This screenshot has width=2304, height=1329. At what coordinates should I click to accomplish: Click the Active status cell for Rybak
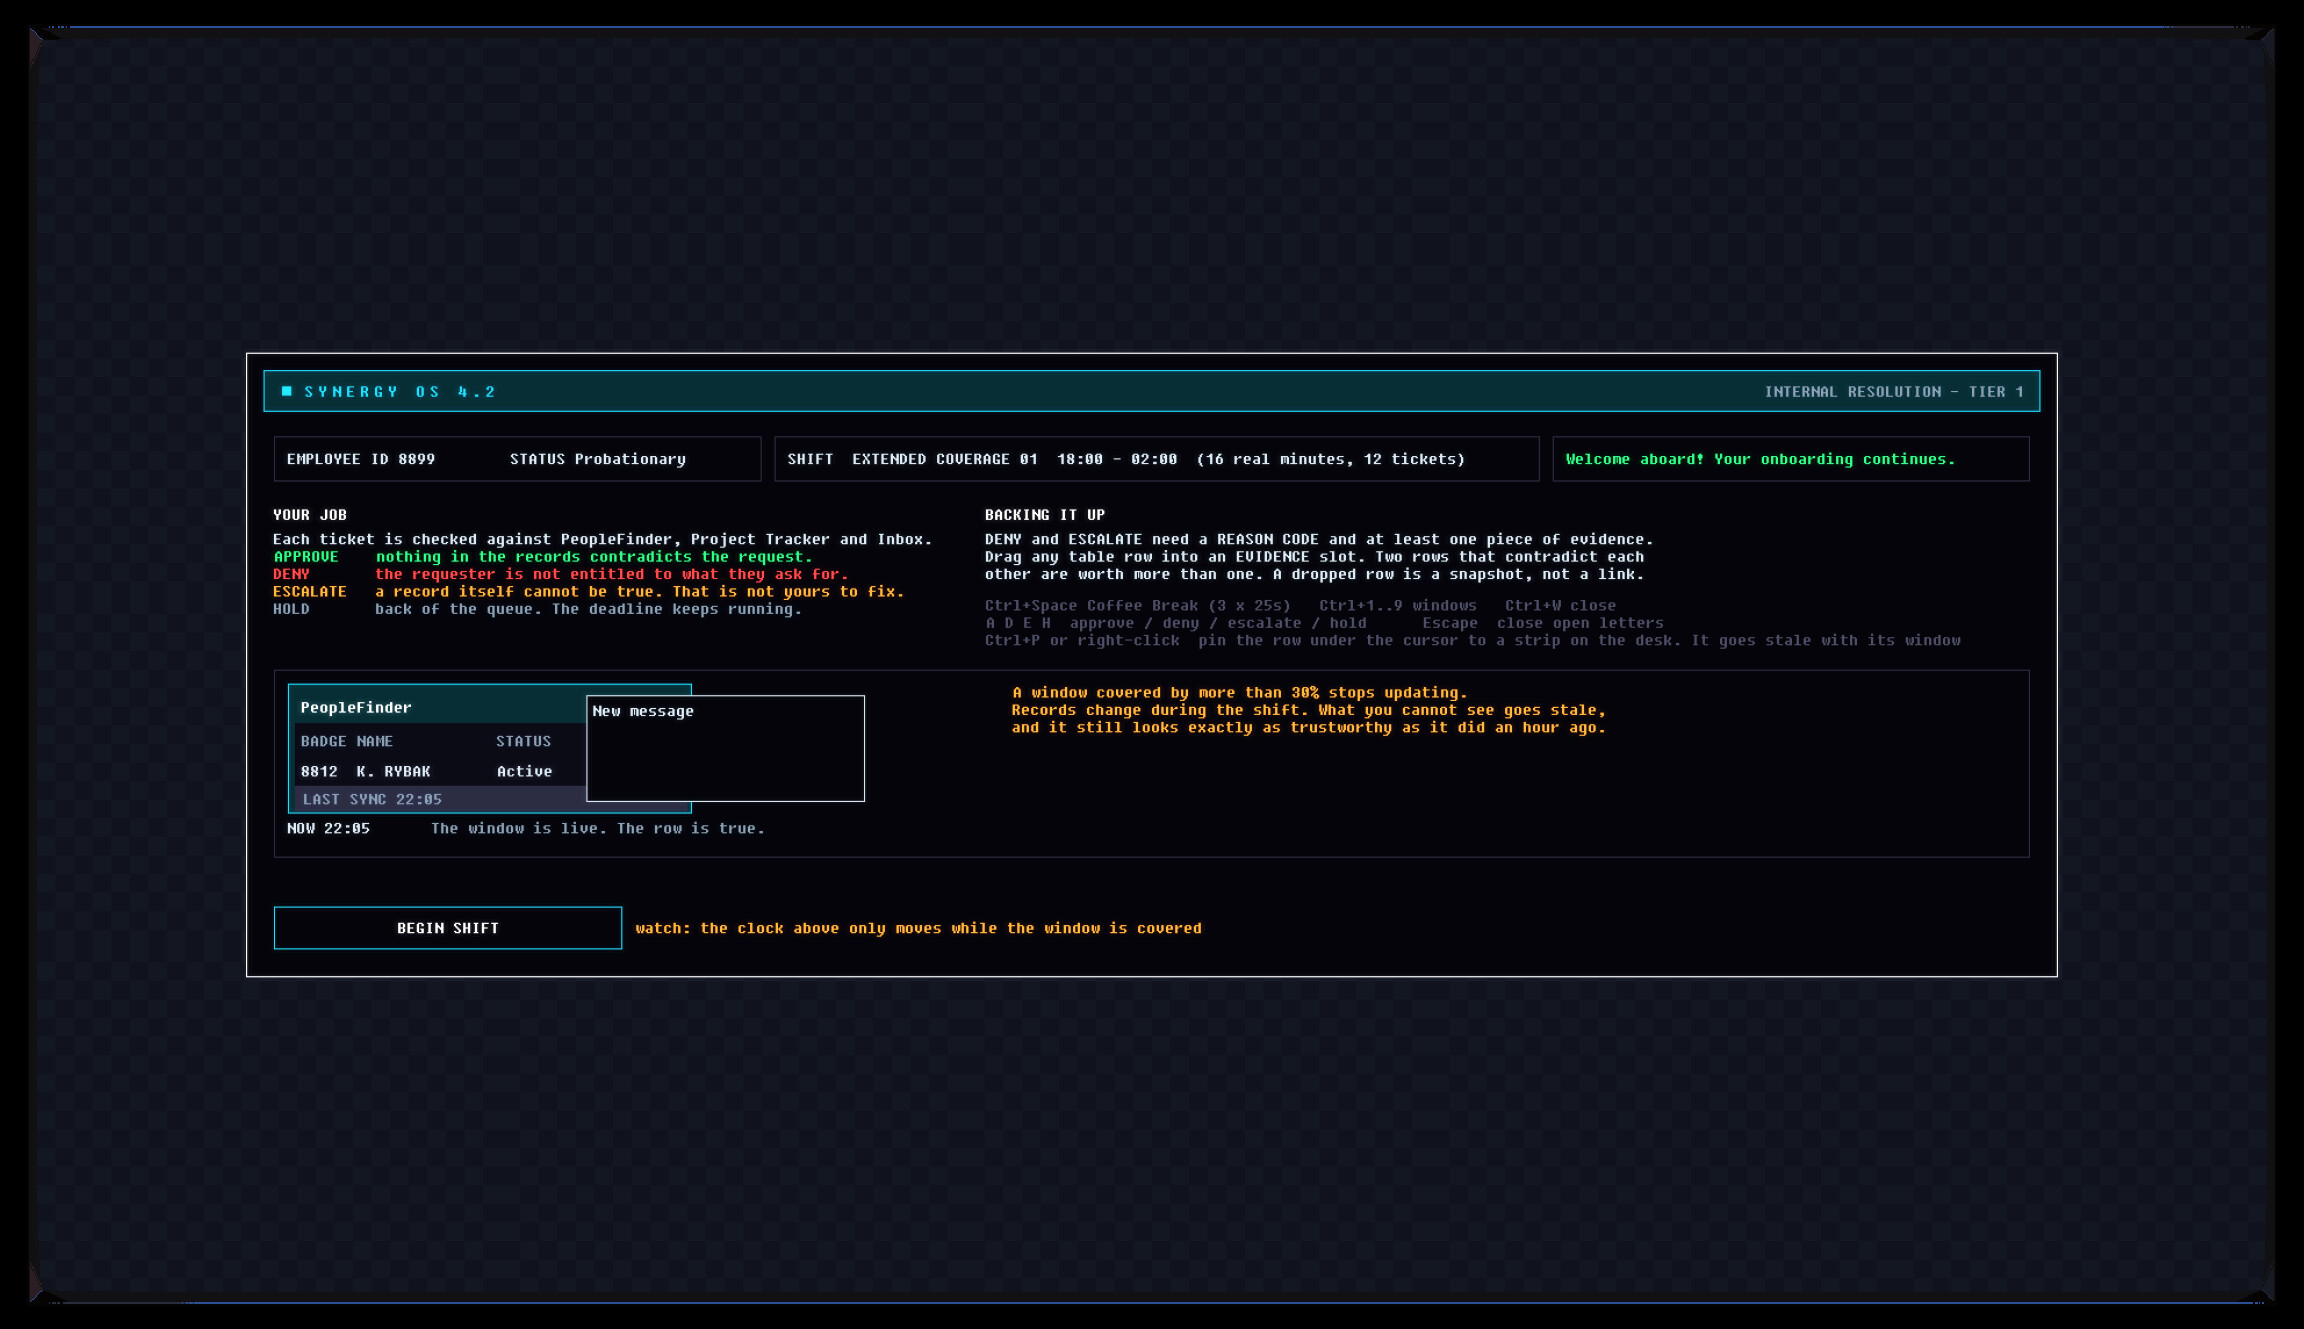click(524, 771)
